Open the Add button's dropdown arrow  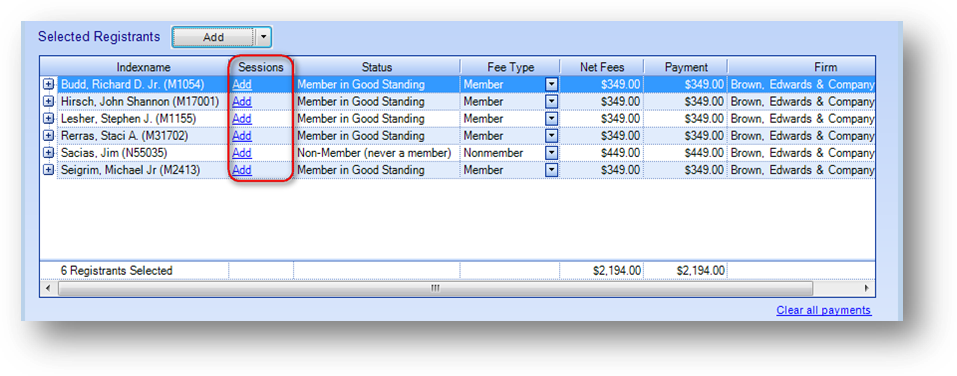263,37
